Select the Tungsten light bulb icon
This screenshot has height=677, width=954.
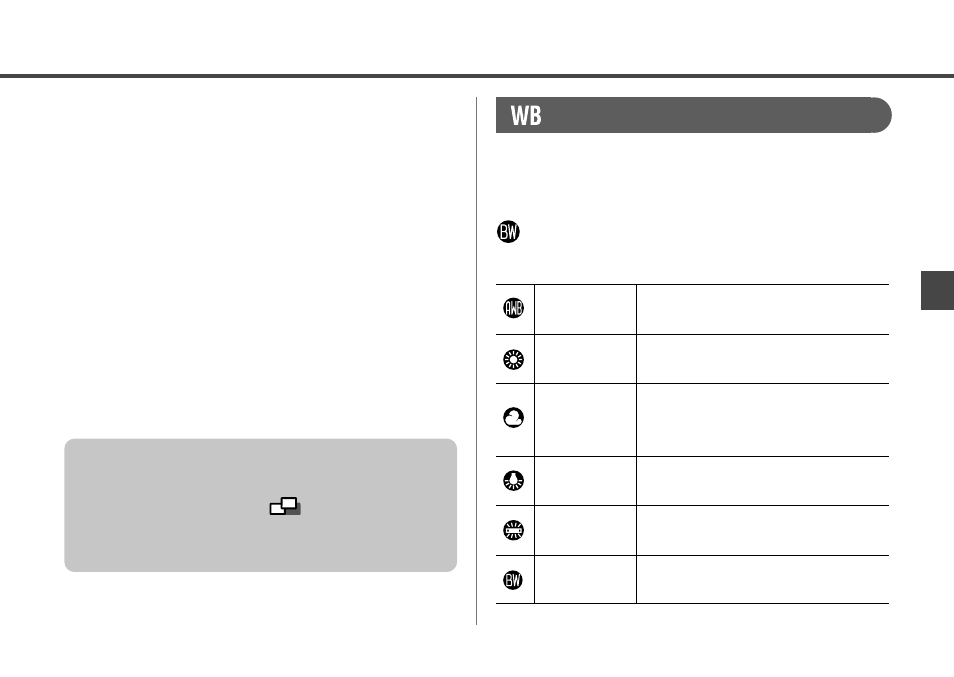(514, 481)
